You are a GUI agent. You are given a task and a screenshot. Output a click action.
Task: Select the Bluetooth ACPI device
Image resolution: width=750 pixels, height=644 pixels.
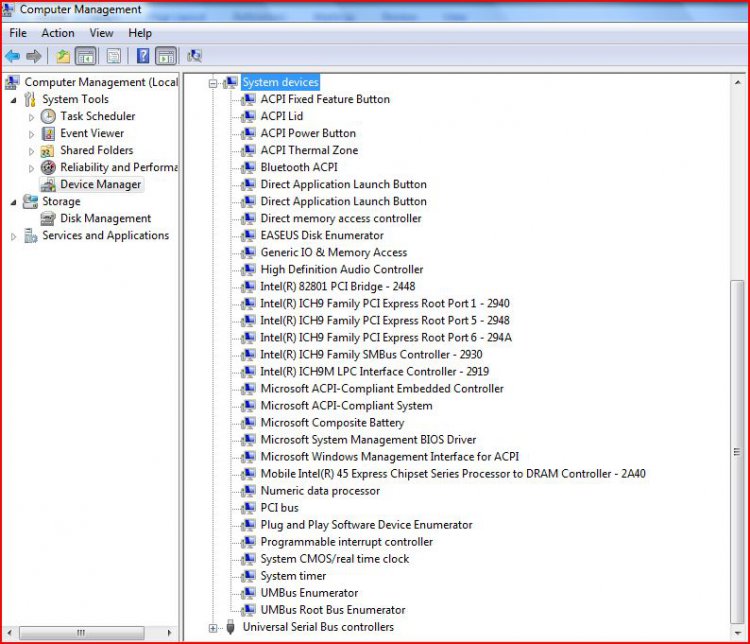click(x=299, y=167)
